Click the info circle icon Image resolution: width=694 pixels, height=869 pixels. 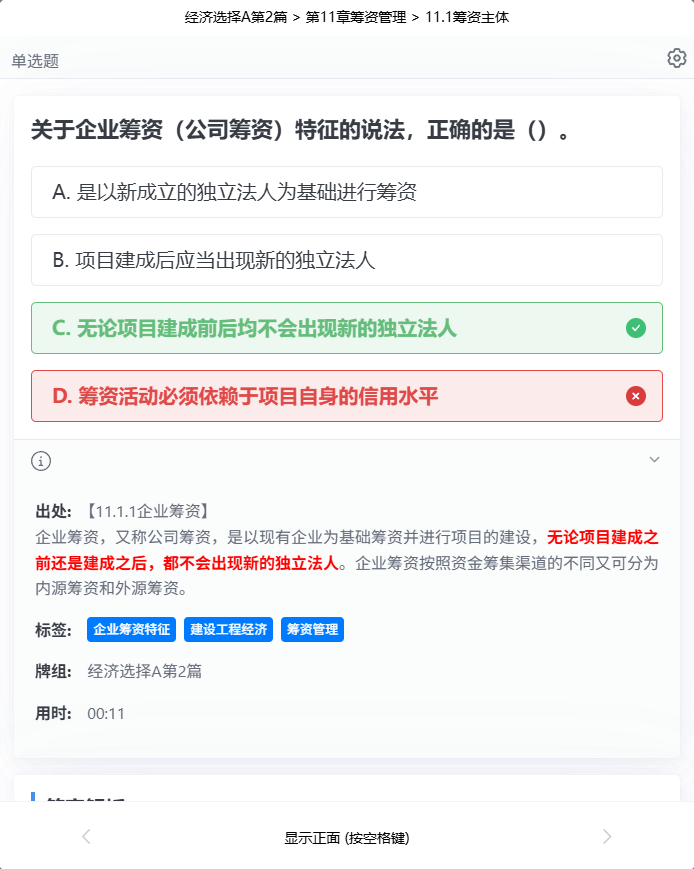tap(41, 461)
